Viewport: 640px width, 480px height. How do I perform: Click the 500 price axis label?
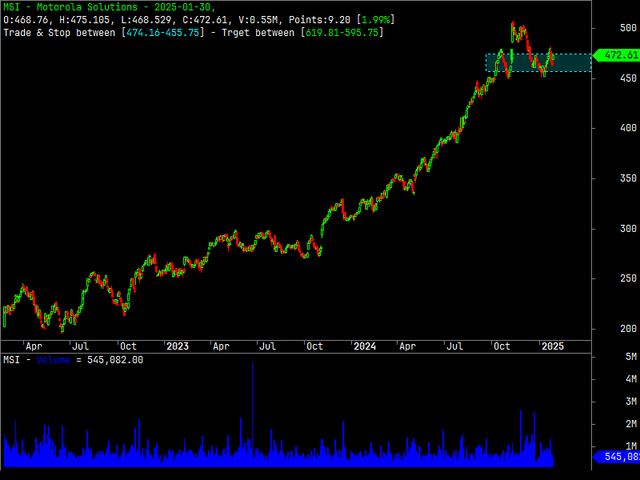pyautogui.click(x=628, y=28)
